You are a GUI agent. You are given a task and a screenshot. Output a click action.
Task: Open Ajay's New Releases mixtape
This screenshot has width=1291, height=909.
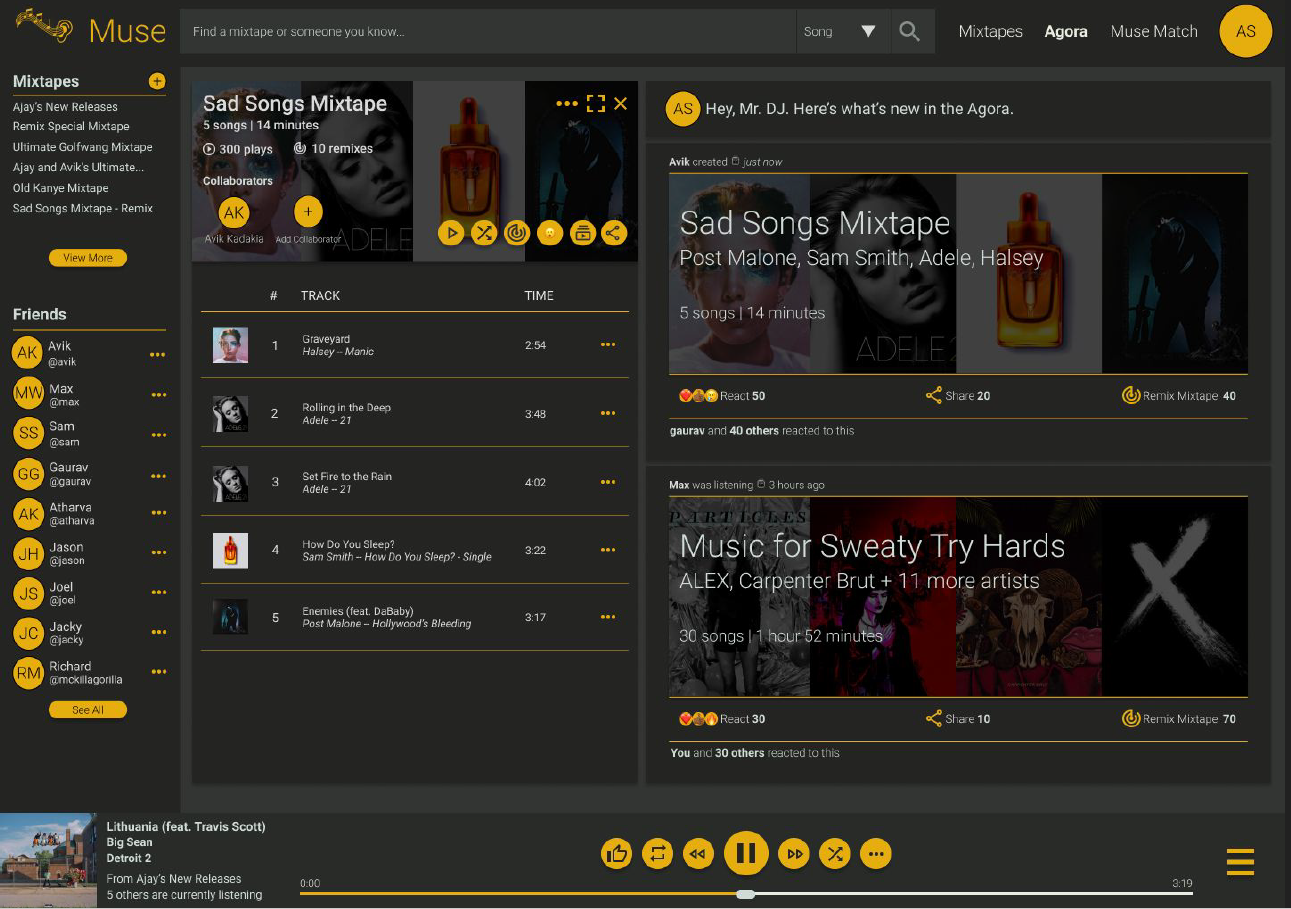coord(65,107)
